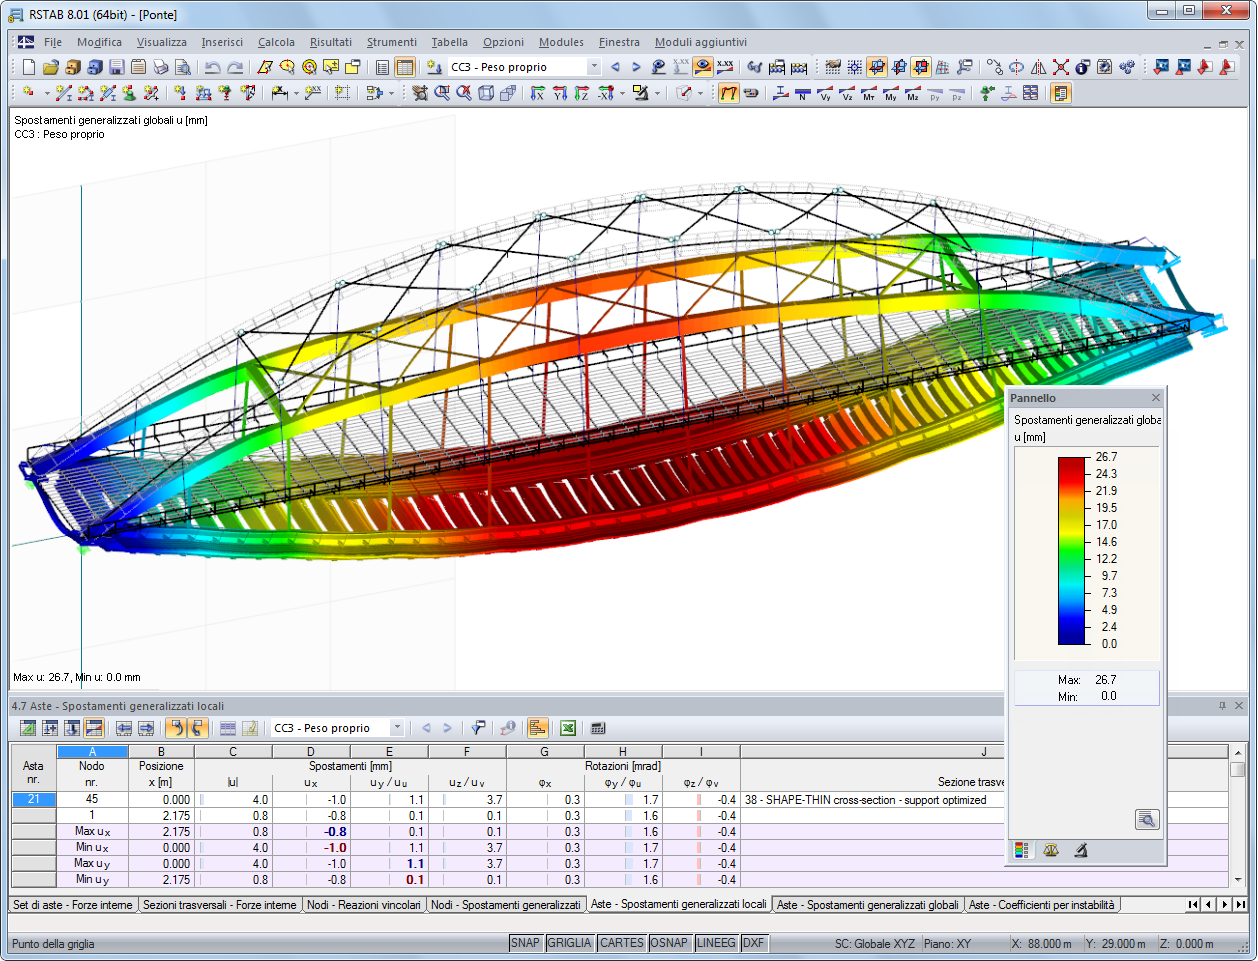This screenshot has width=1258, height=961.
Task: Open the Moduli aggiuntivi menu
Action: tap(701, 42)
